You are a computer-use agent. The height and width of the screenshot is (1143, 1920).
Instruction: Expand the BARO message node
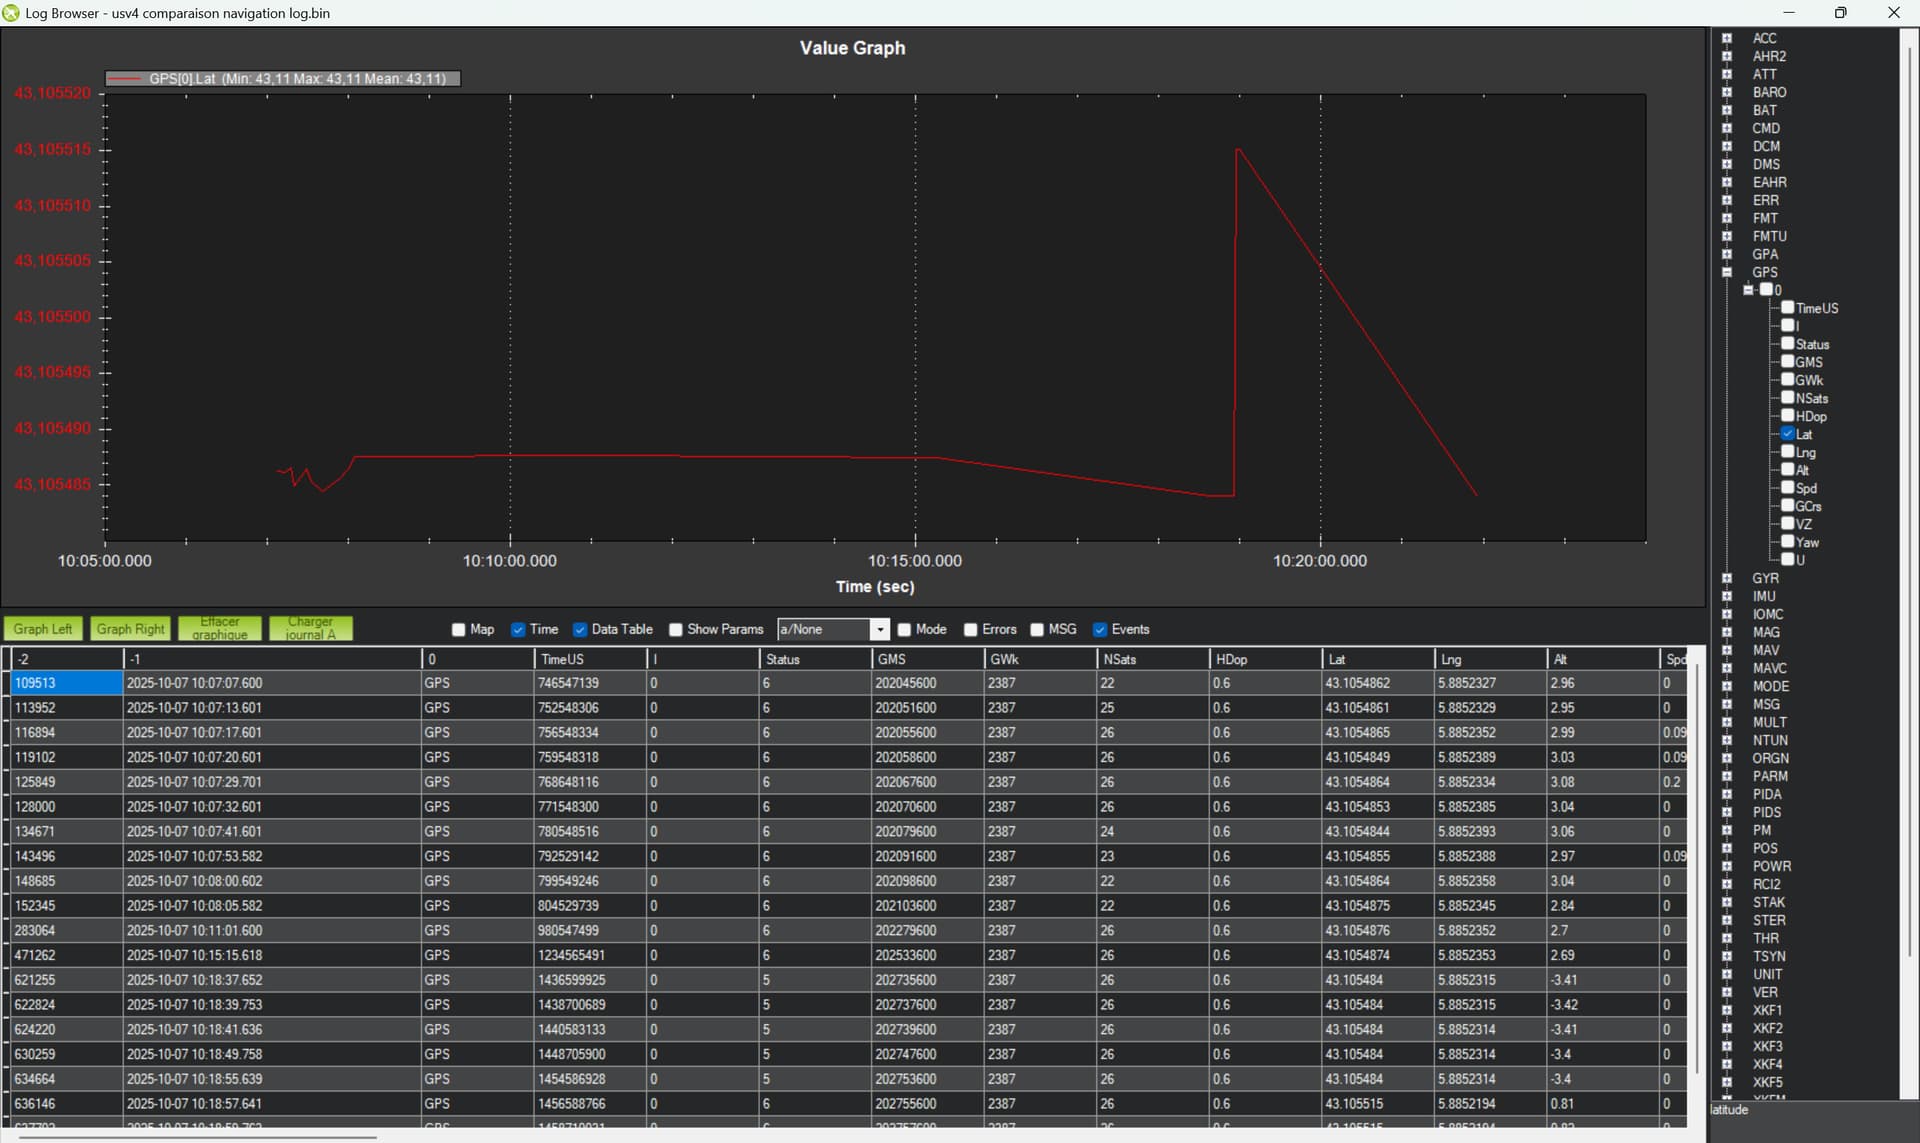1727,92
